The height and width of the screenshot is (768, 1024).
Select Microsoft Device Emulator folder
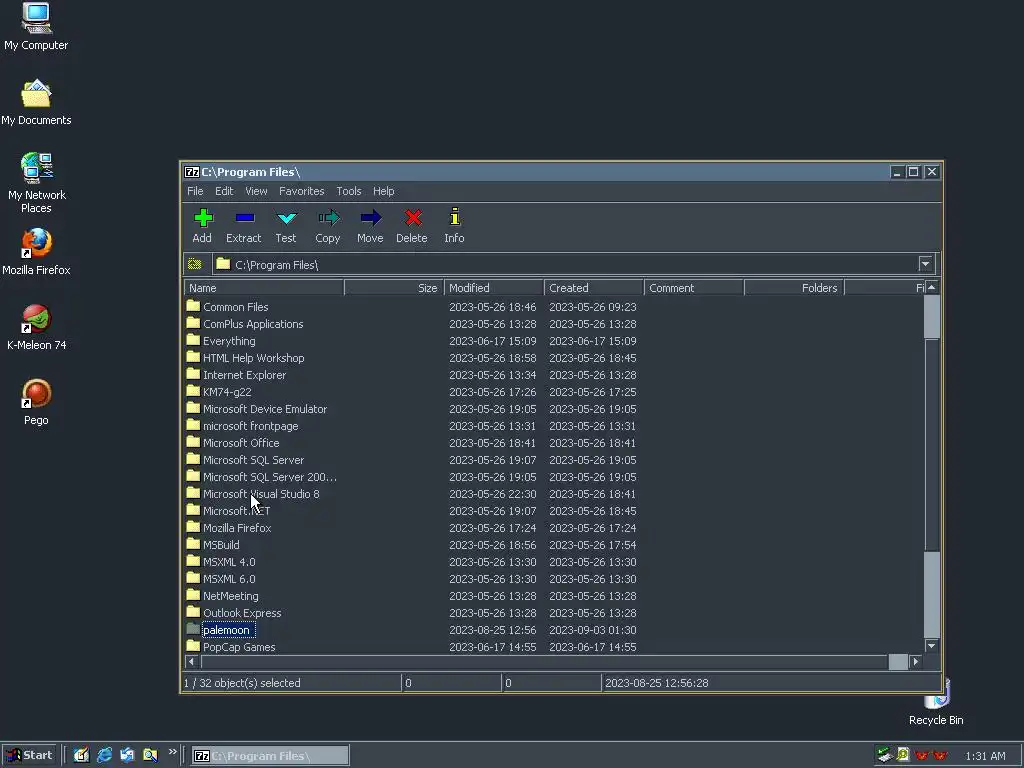264,409
